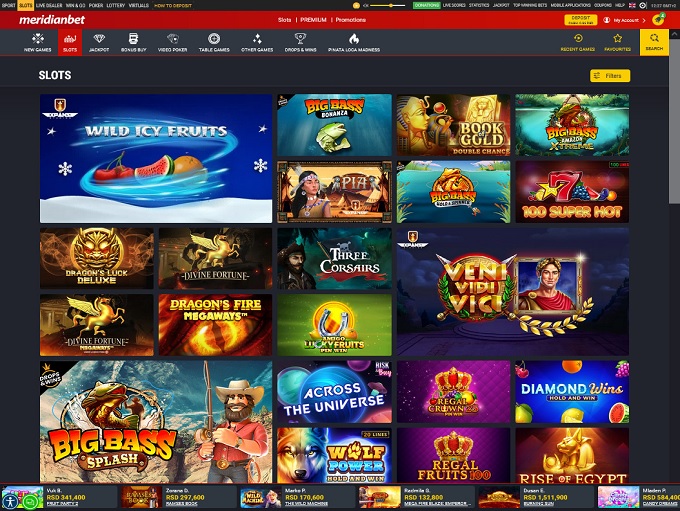
Task: Open the Bonus Buy category
Action: 132,41
